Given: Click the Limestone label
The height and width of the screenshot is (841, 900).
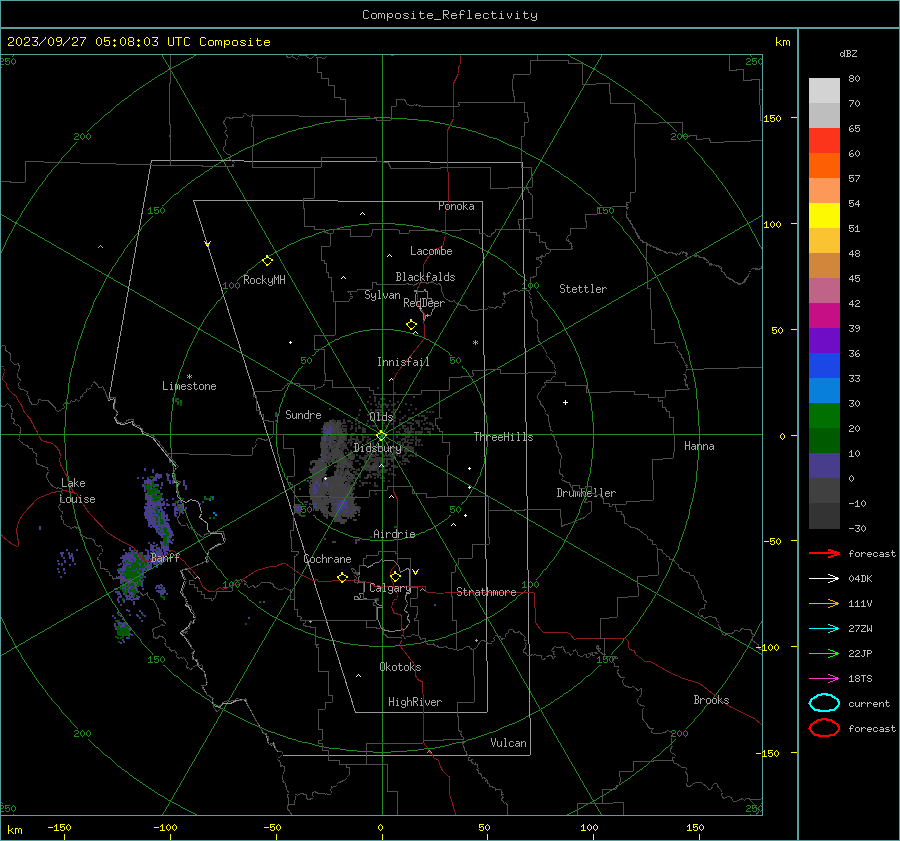Looking at the screenshot, I should pyautogui.click(x=189, y=386).
